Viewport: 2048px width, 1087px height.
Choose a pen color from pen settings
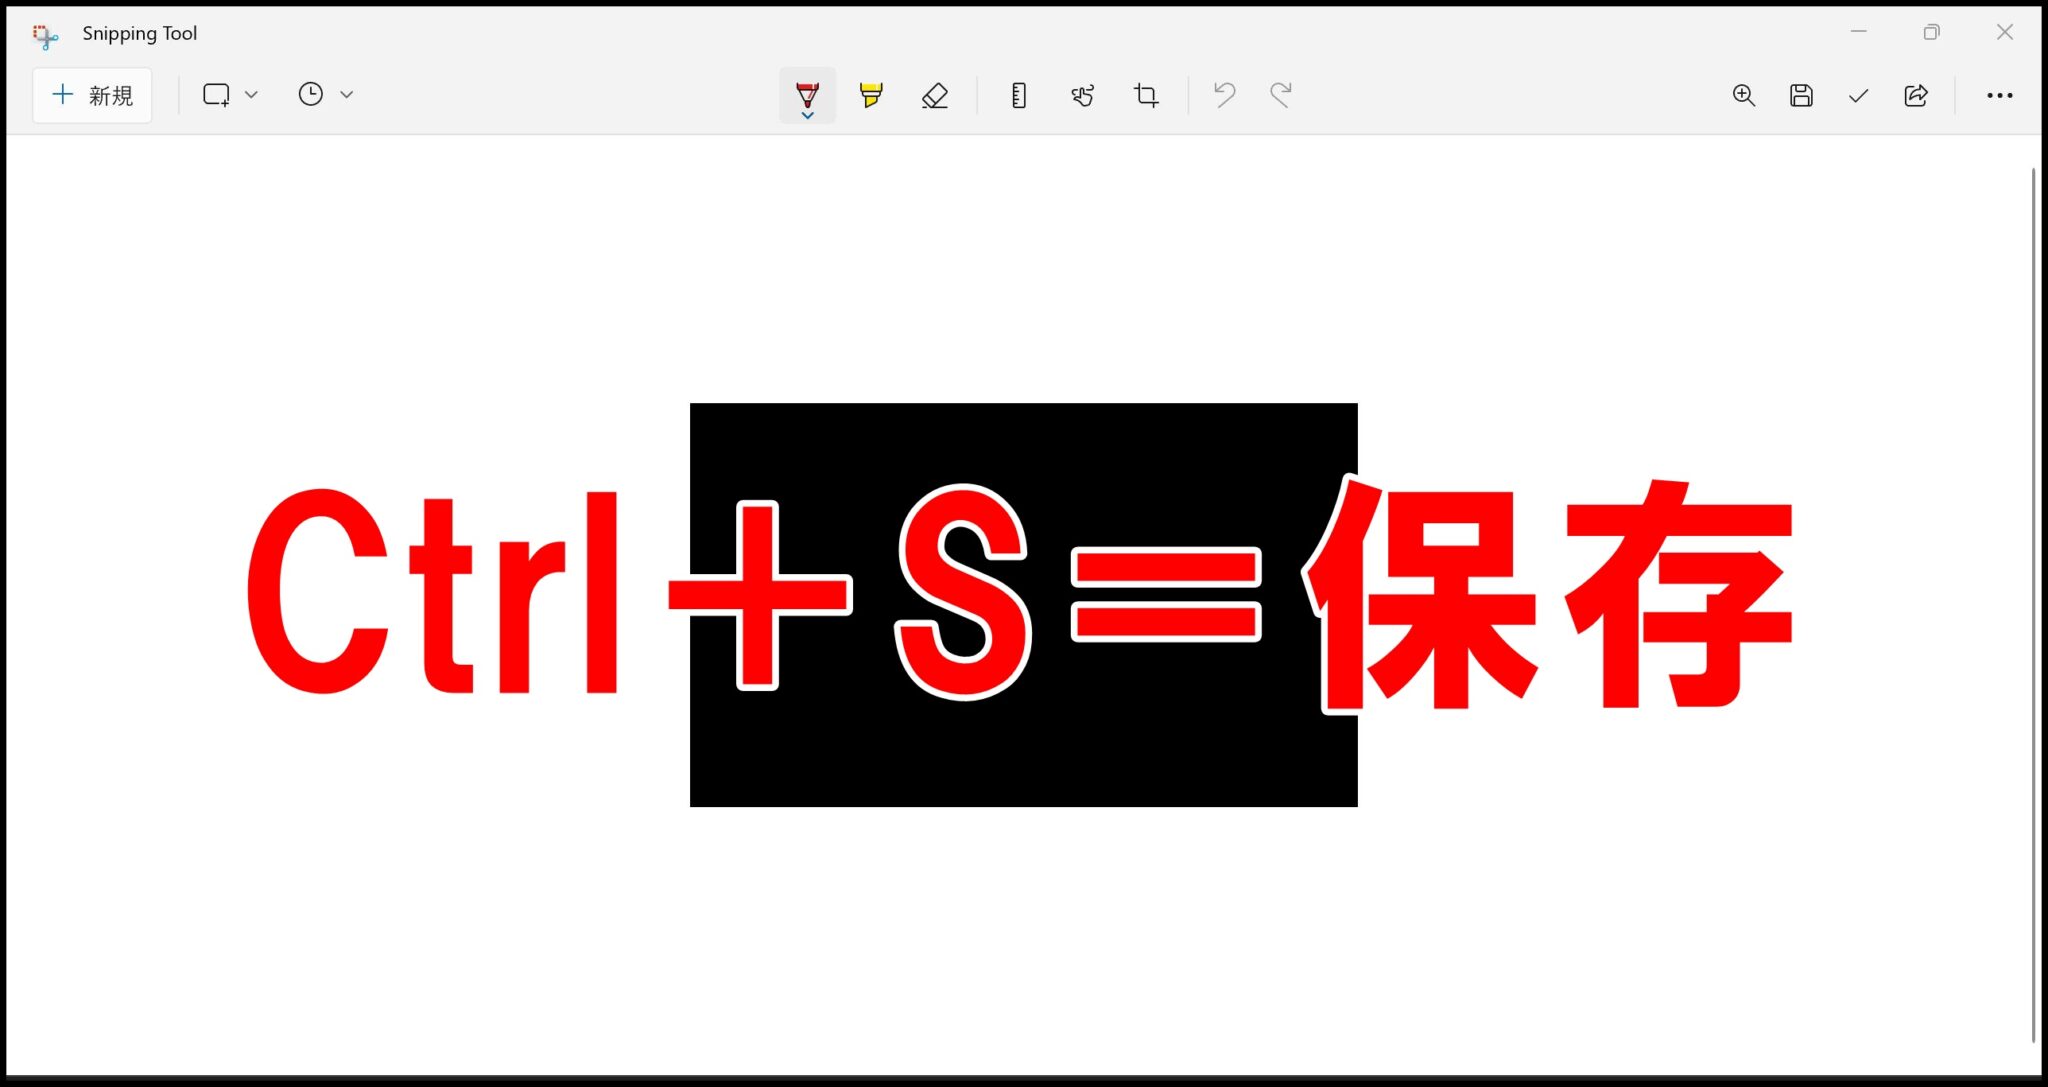tap(807, 116)
